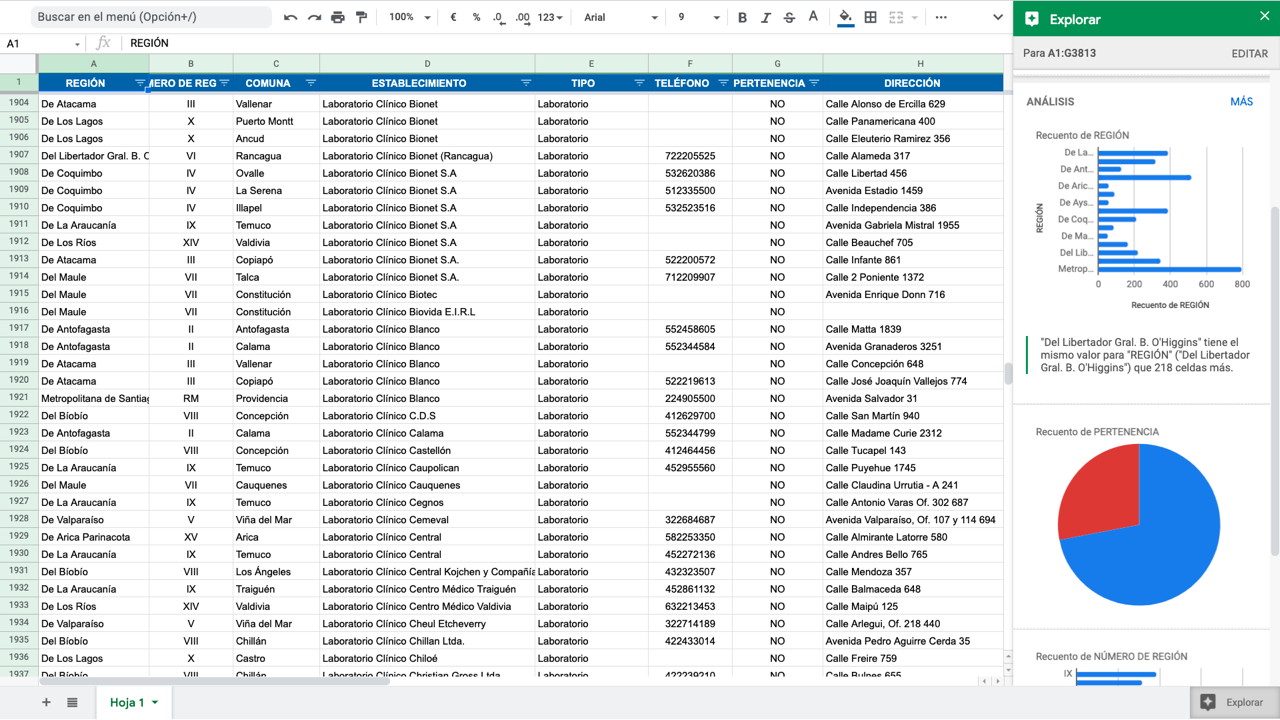Viewport: 1280px width, 720px height.
Task: Open the cell borders tool
Action: [871, 17]
